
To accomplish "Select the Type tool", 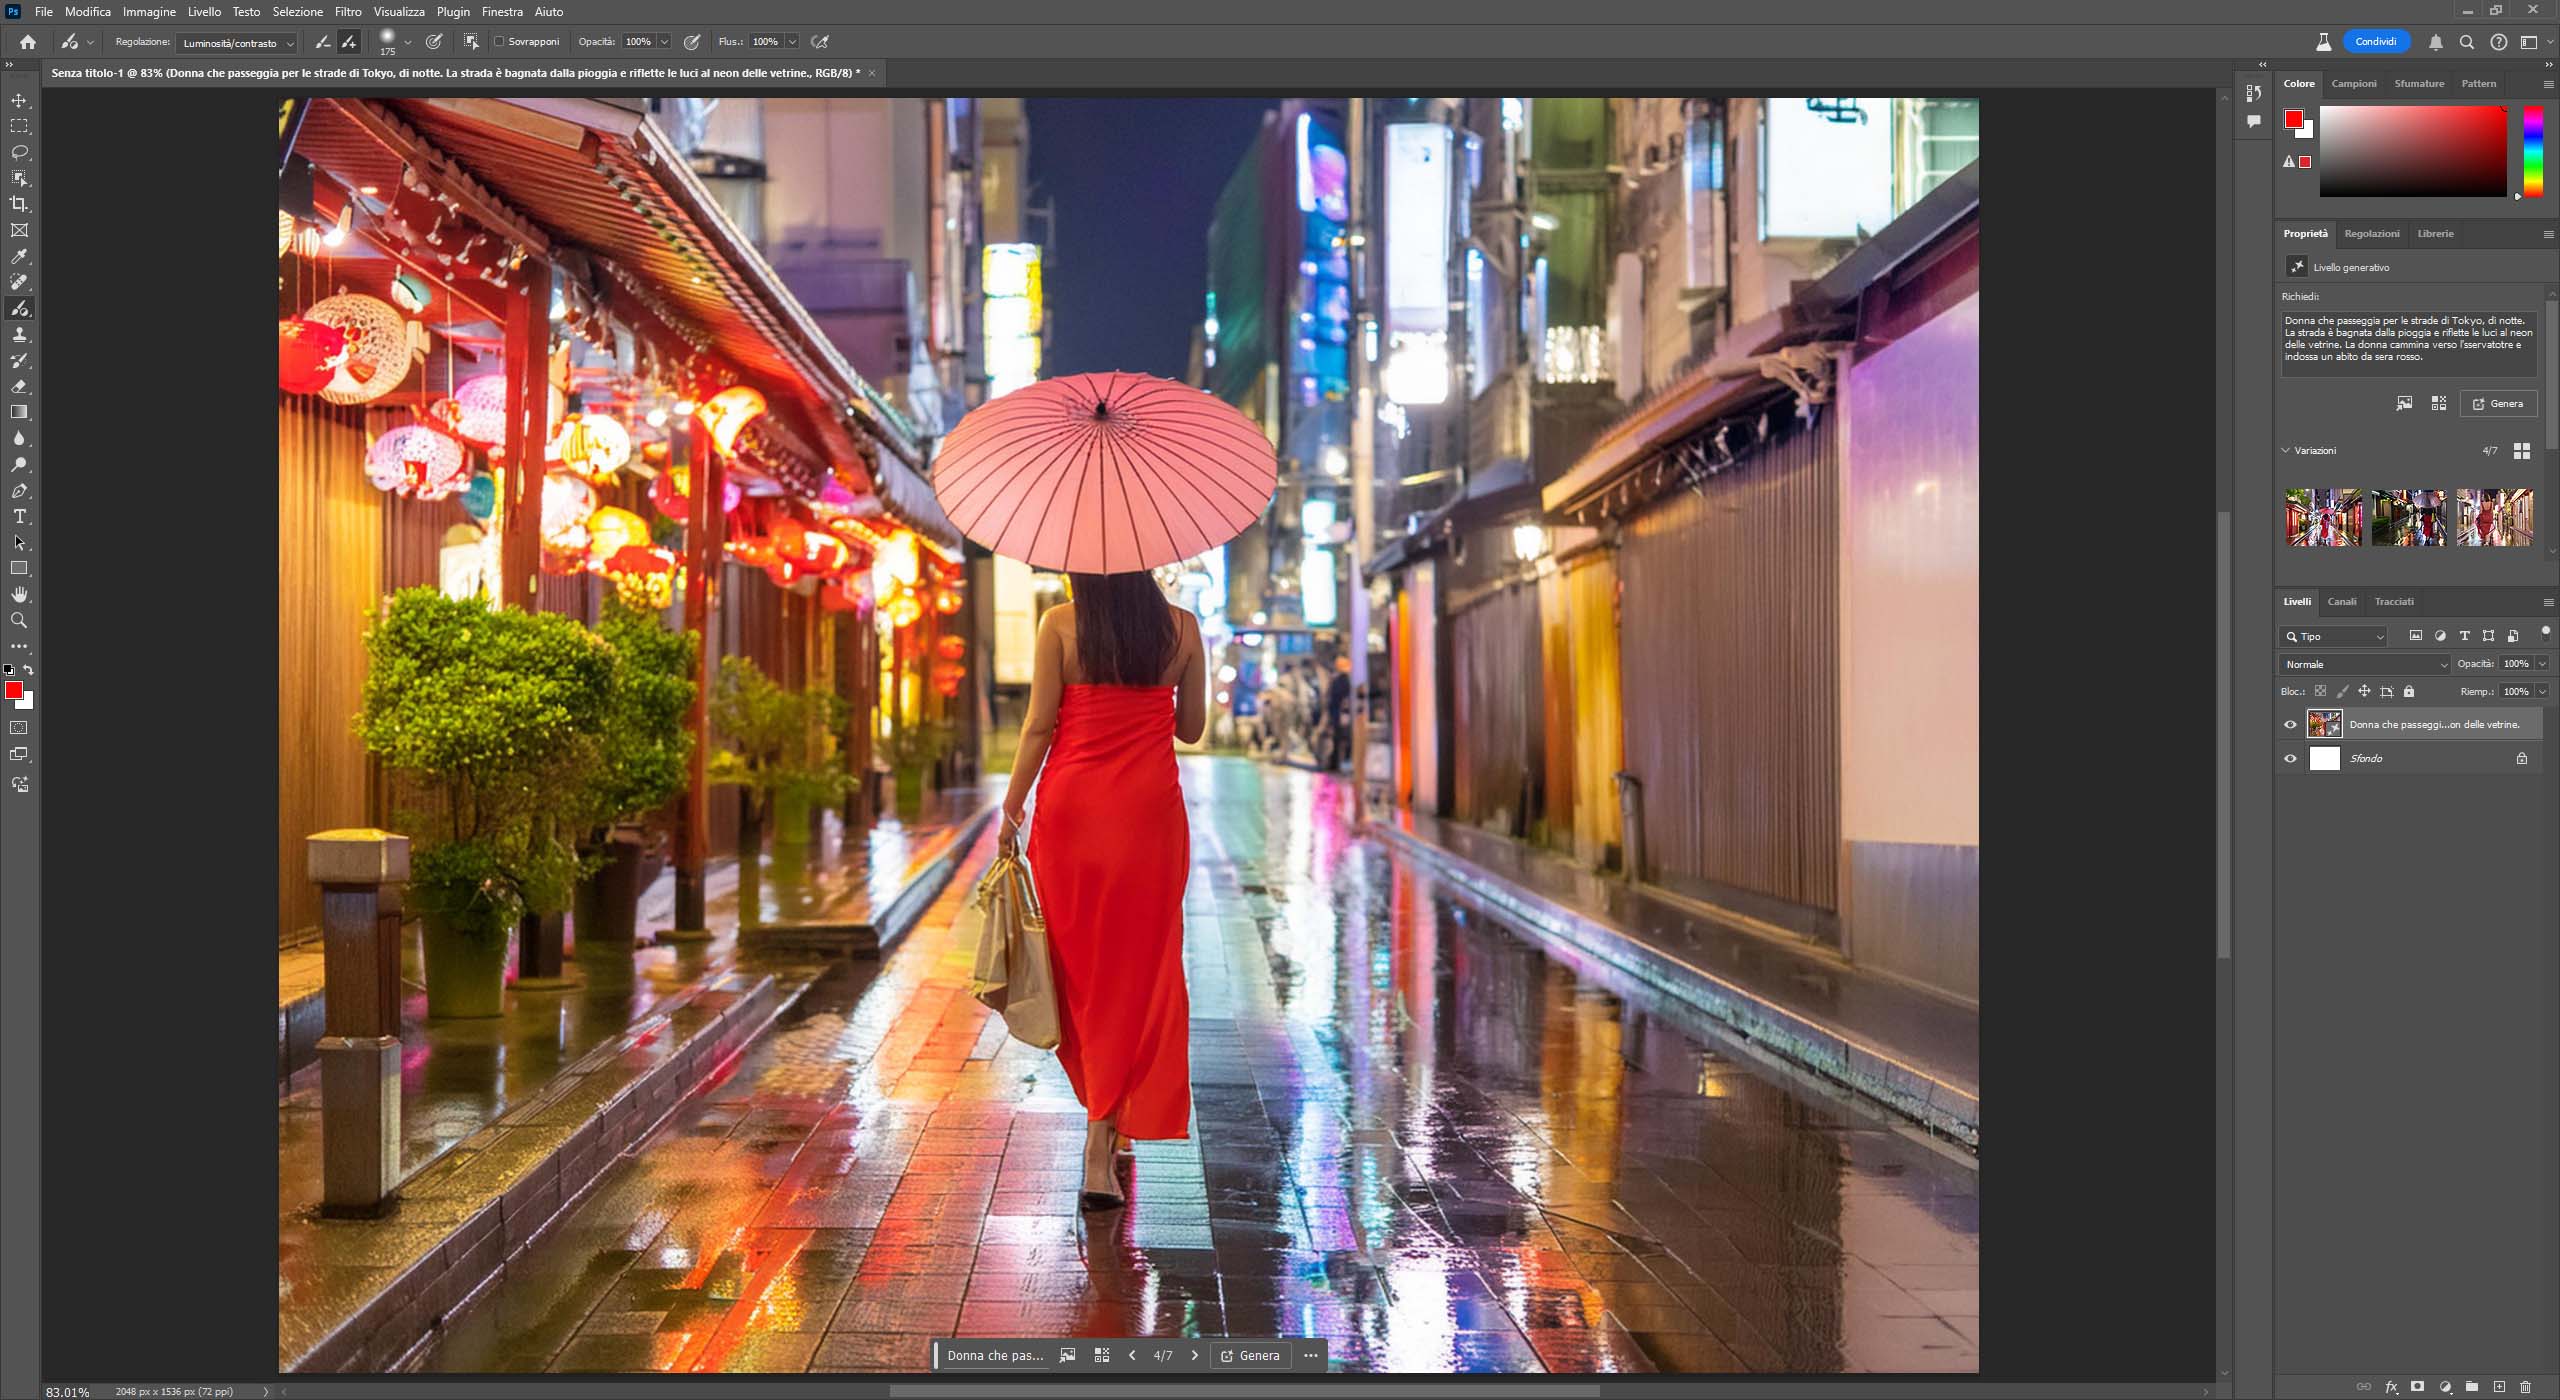I will click(x=19, y=517).
